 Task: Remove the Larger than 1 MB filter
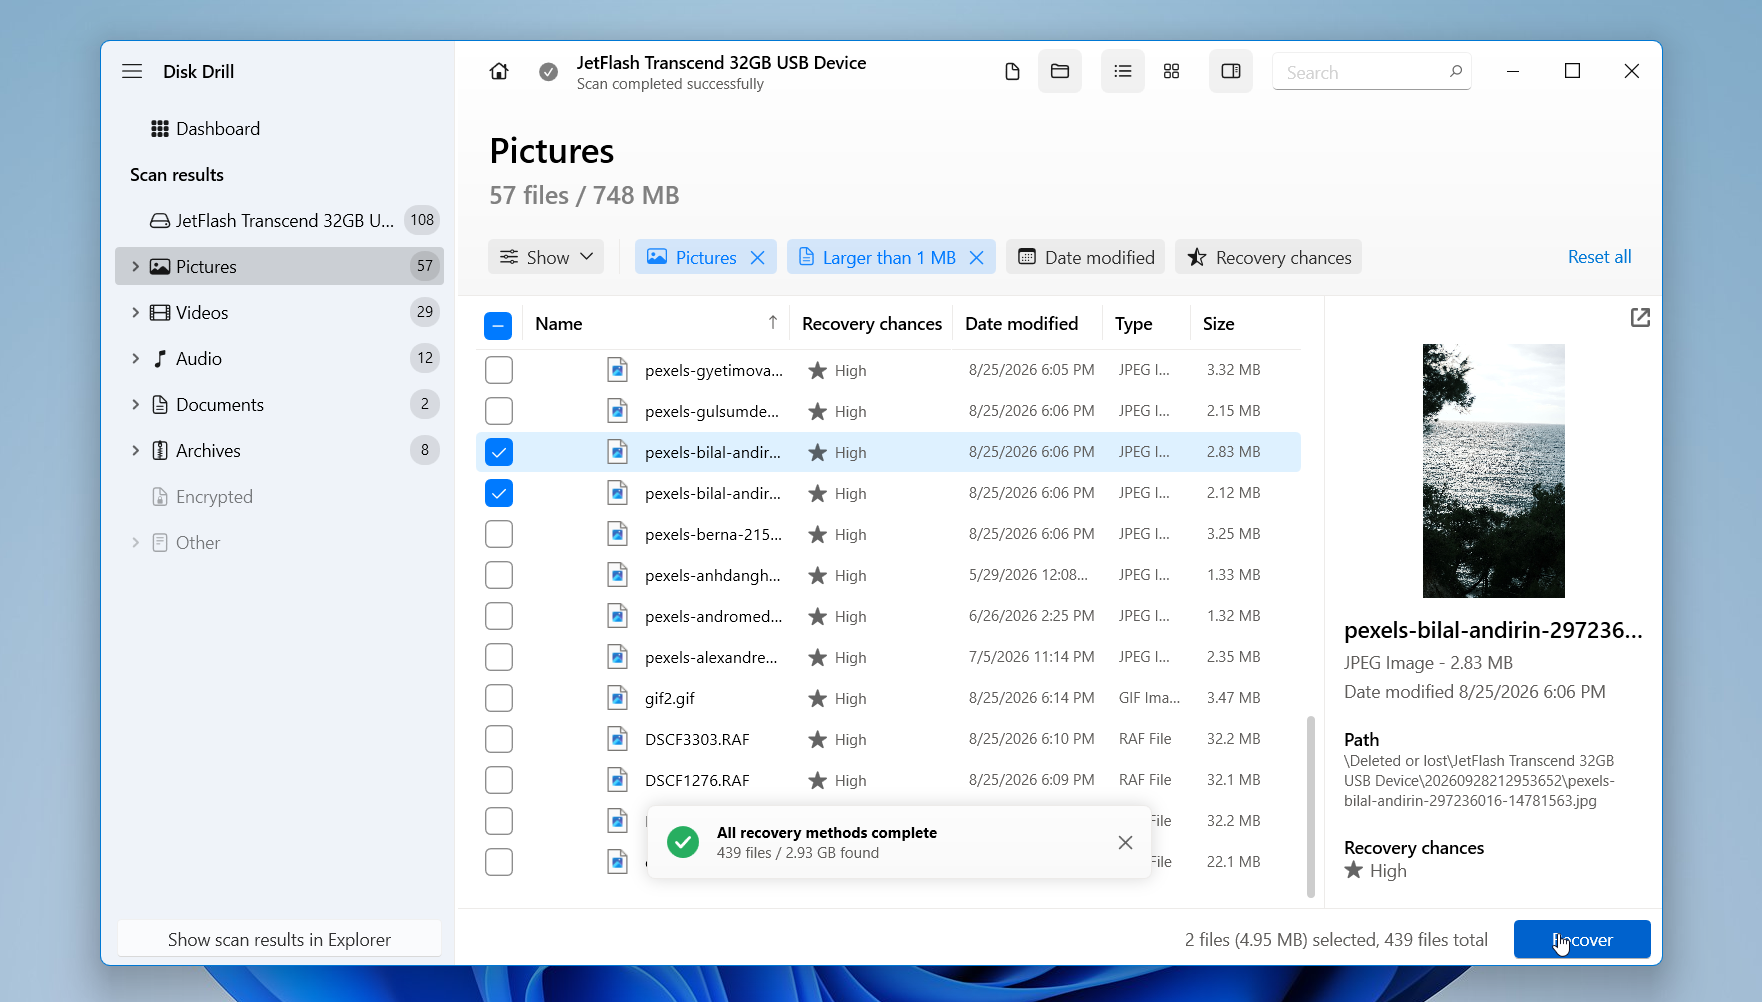(977, 257)
